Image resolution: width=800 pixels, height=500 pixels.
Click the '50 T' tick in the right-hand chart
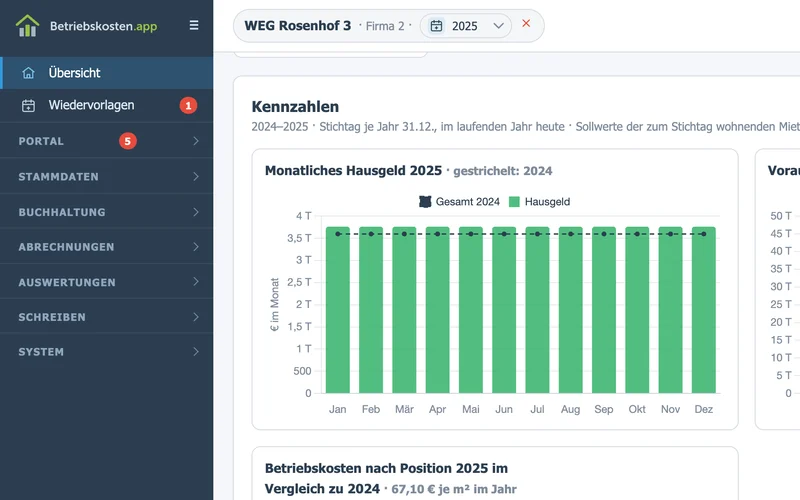[781, 216]
